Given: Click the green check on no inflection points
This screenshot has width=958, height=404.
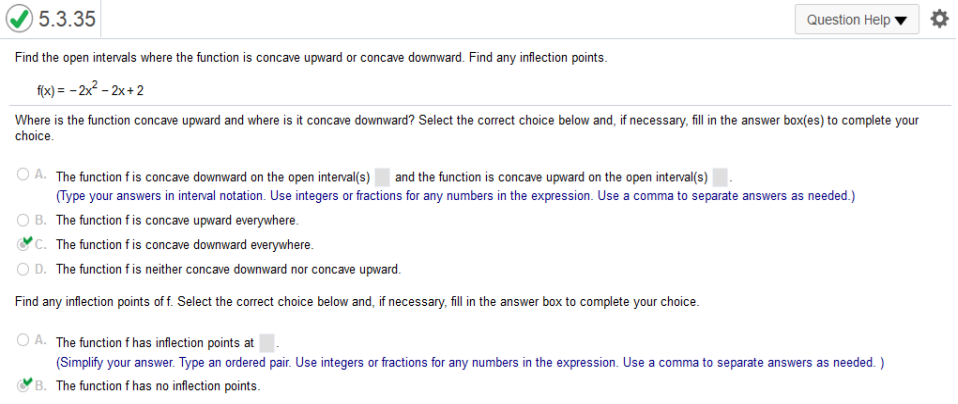Looking at the screenshot, I should [26, 383].
